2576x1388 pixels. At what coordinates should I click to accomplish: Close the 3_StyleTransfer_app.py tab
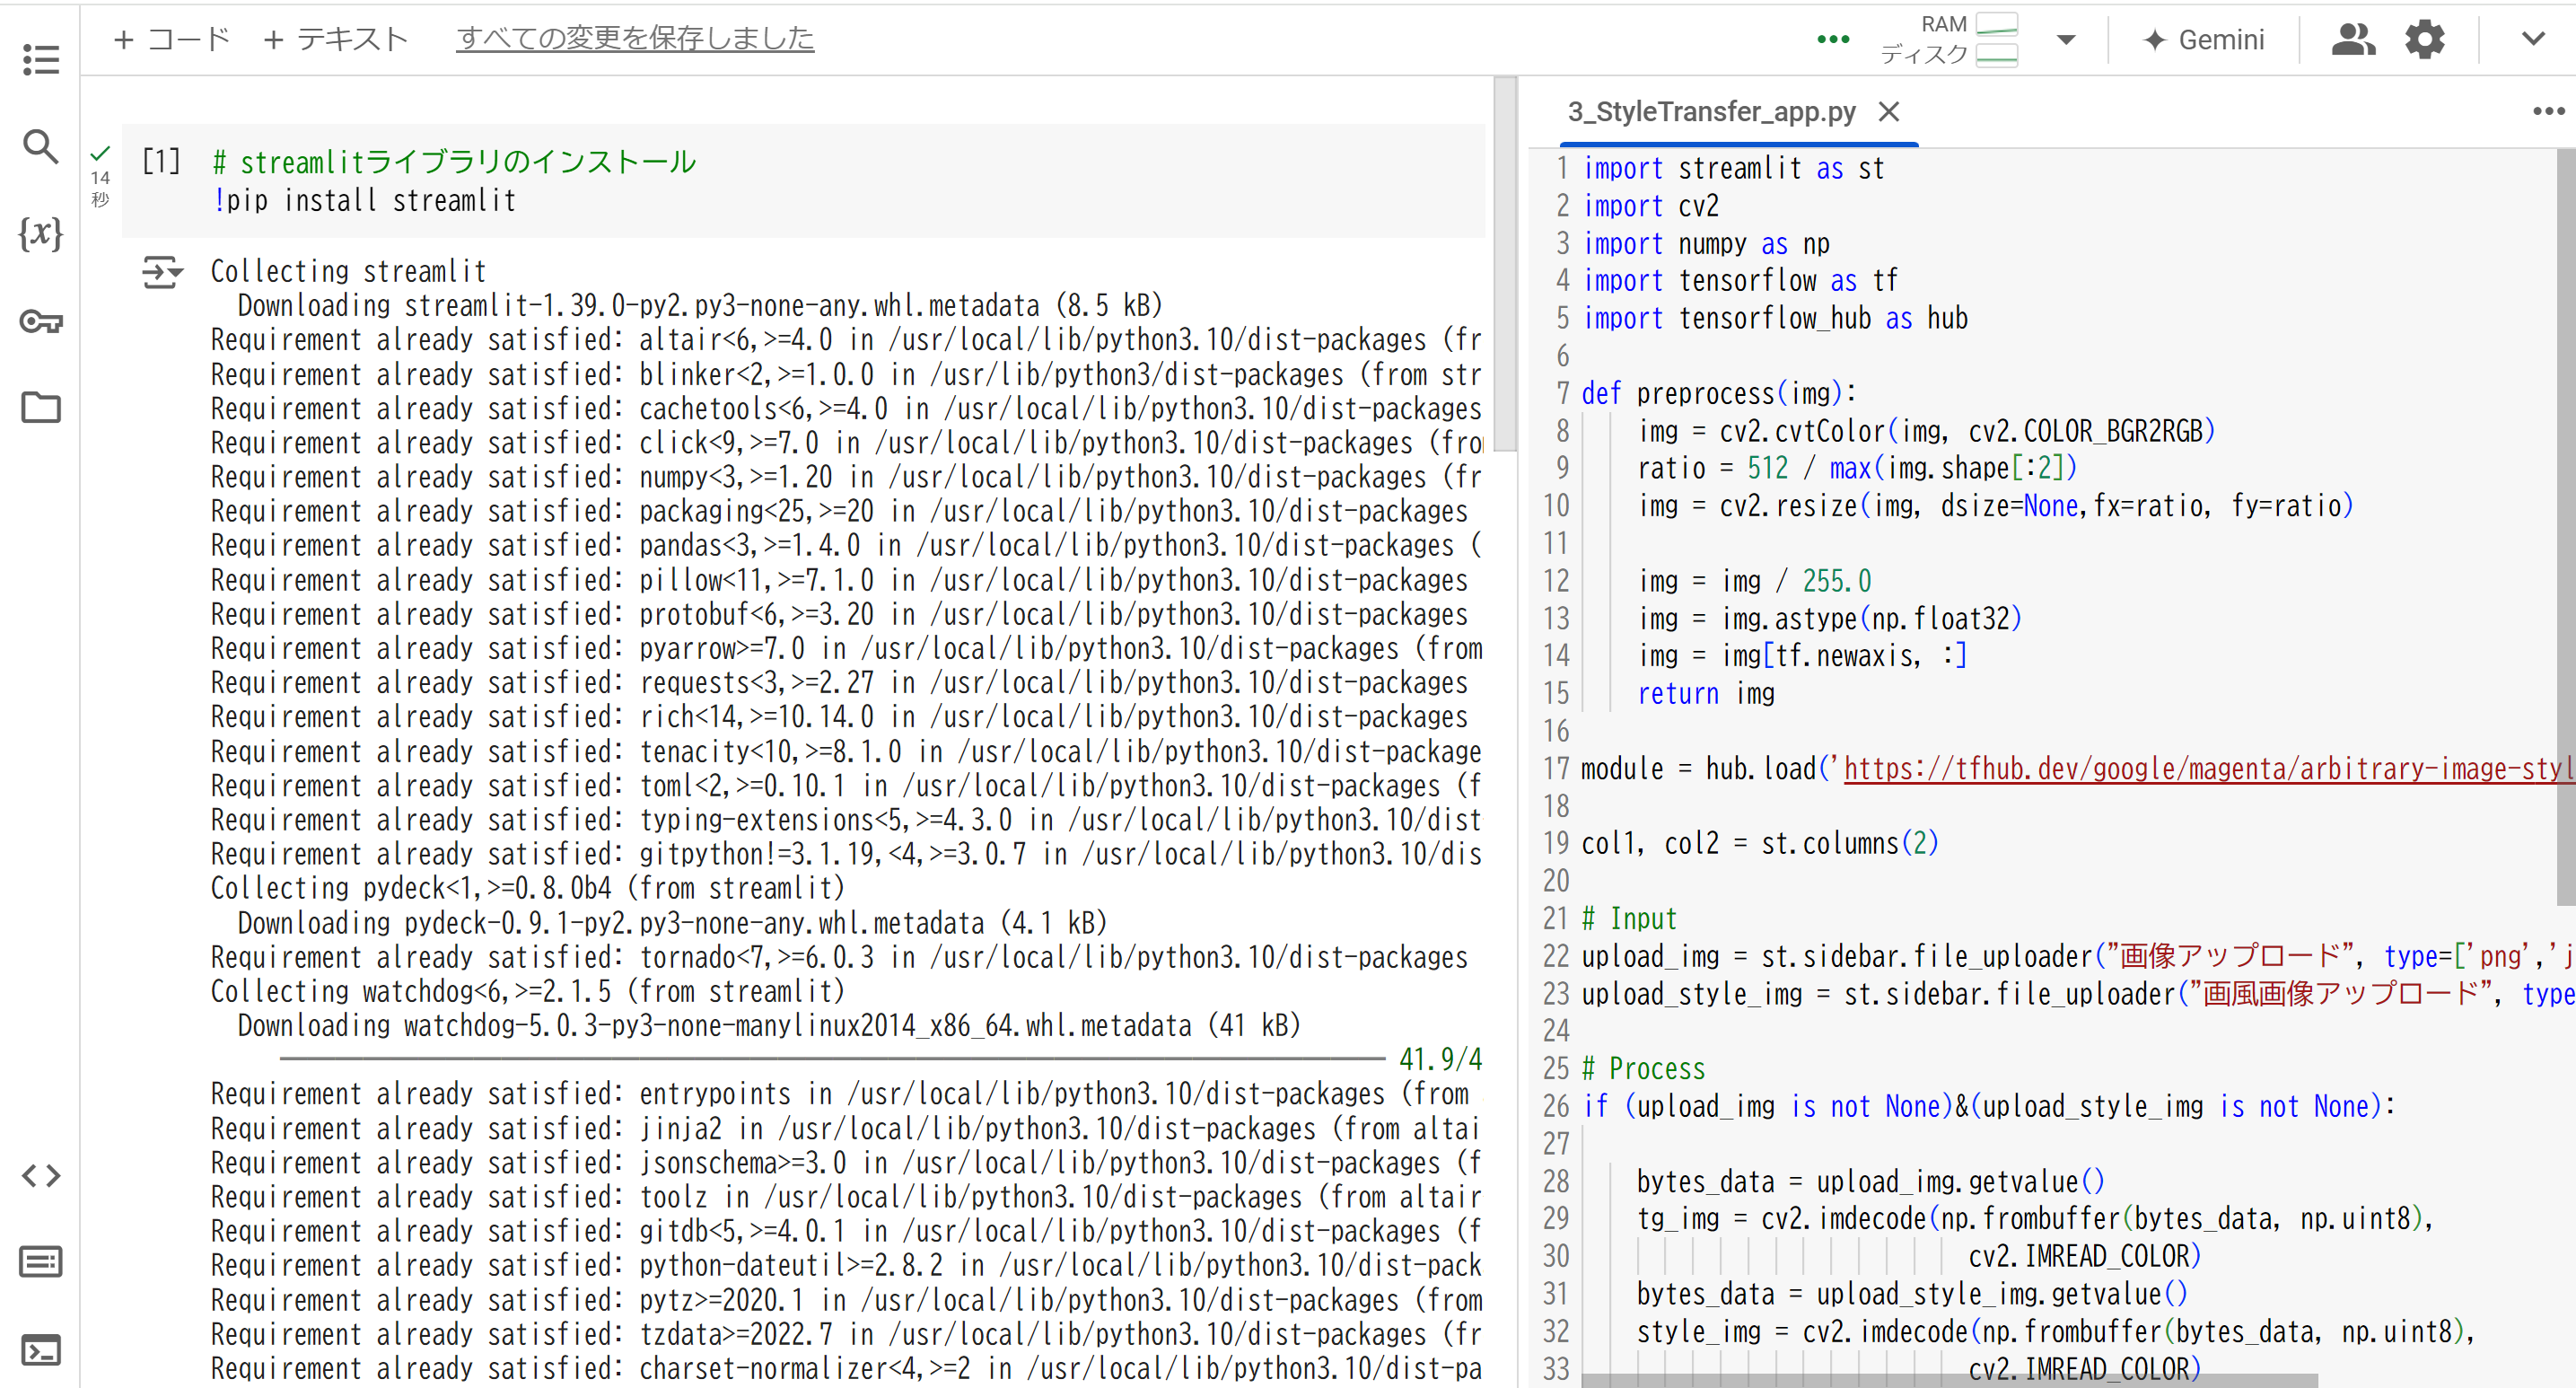[x=1888, y=111]
